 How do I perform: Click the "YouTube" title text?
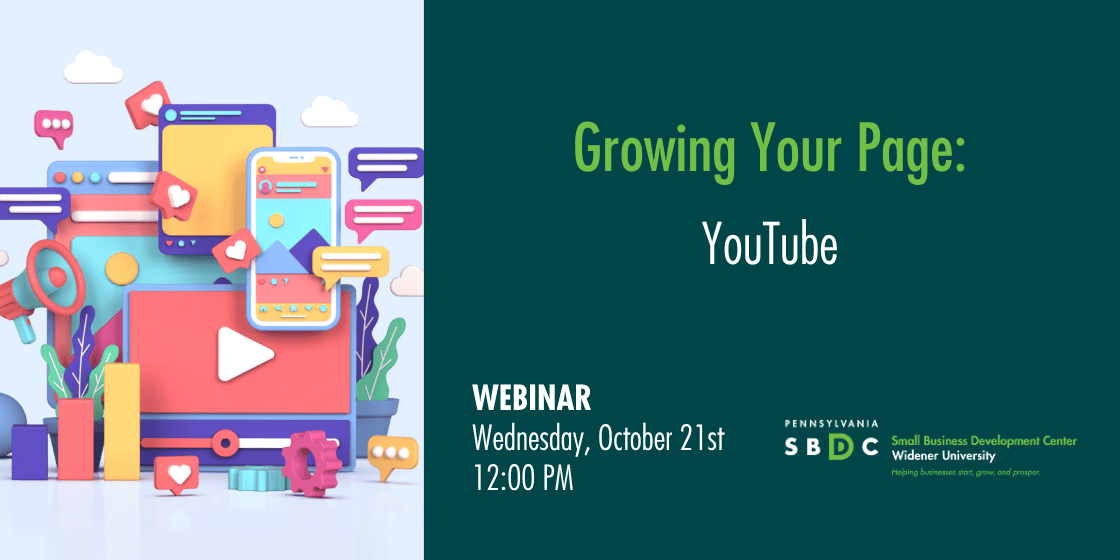771,244
